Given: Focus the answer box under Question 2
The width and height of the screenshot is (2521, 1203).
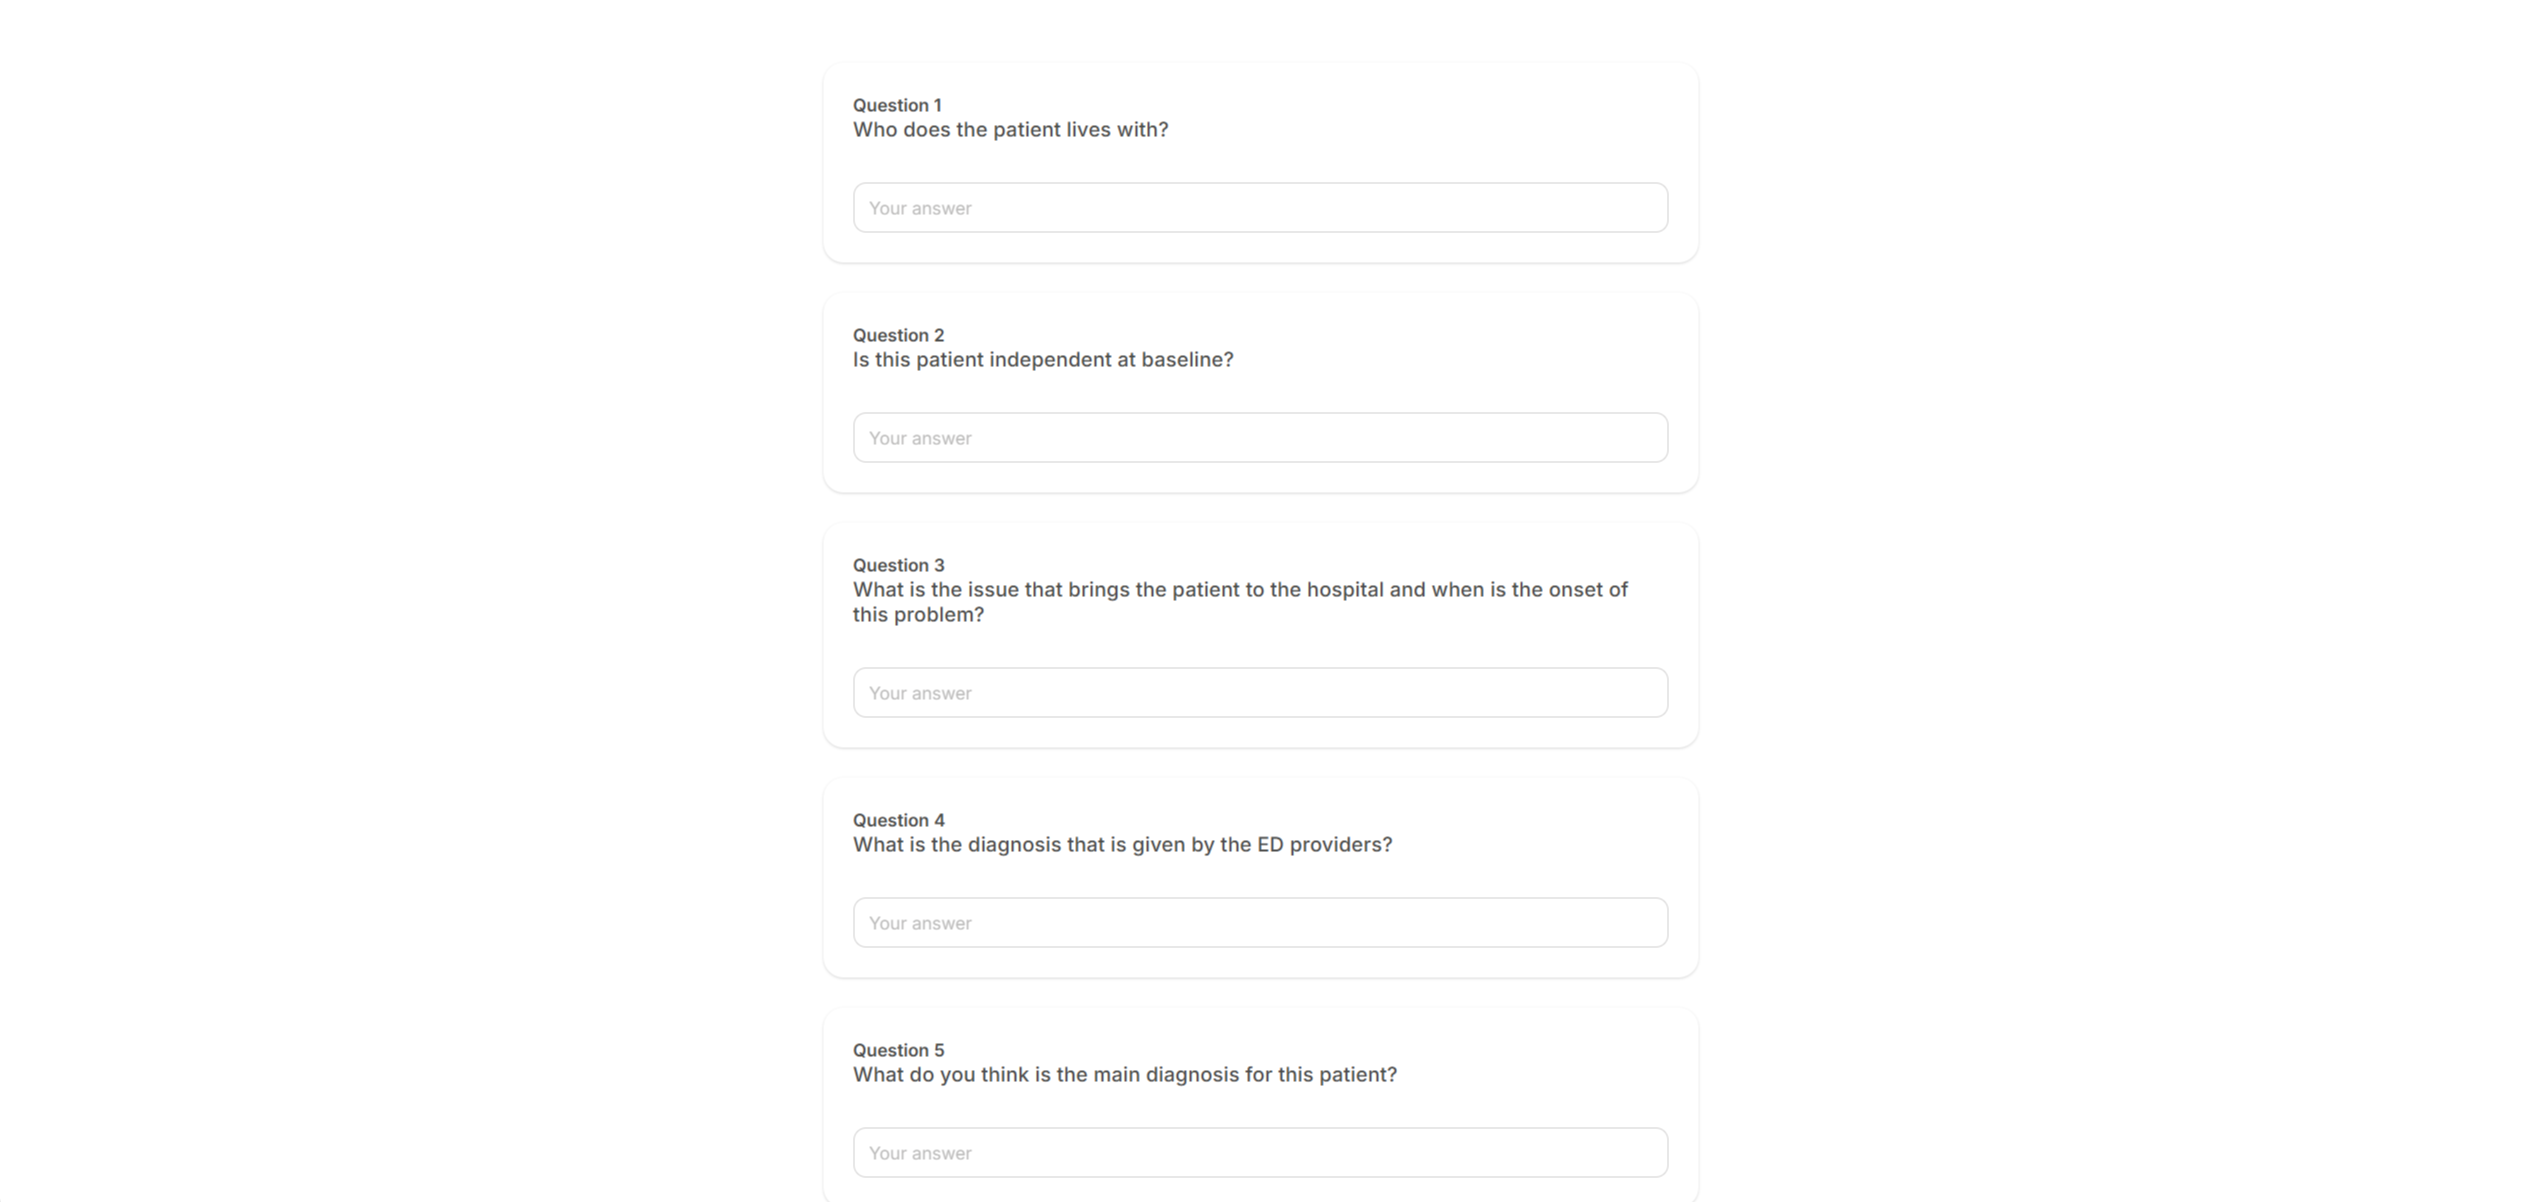Looking at the screenshot, I should [x=1260, y=438].
